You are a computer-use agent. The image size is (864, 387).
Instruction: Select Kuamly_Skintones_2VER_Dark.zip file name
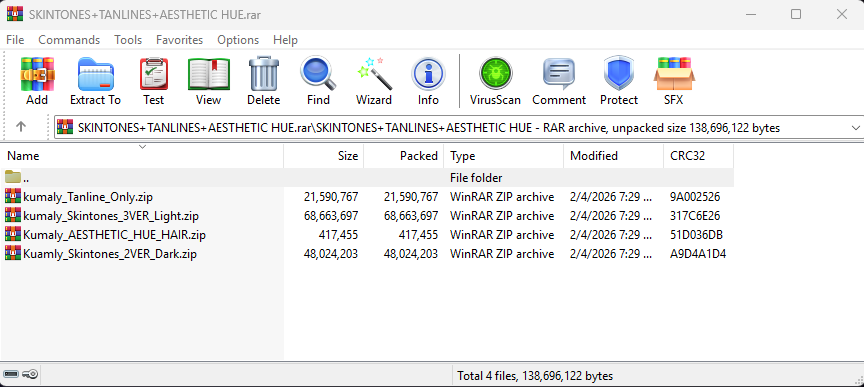pos(110,254)
